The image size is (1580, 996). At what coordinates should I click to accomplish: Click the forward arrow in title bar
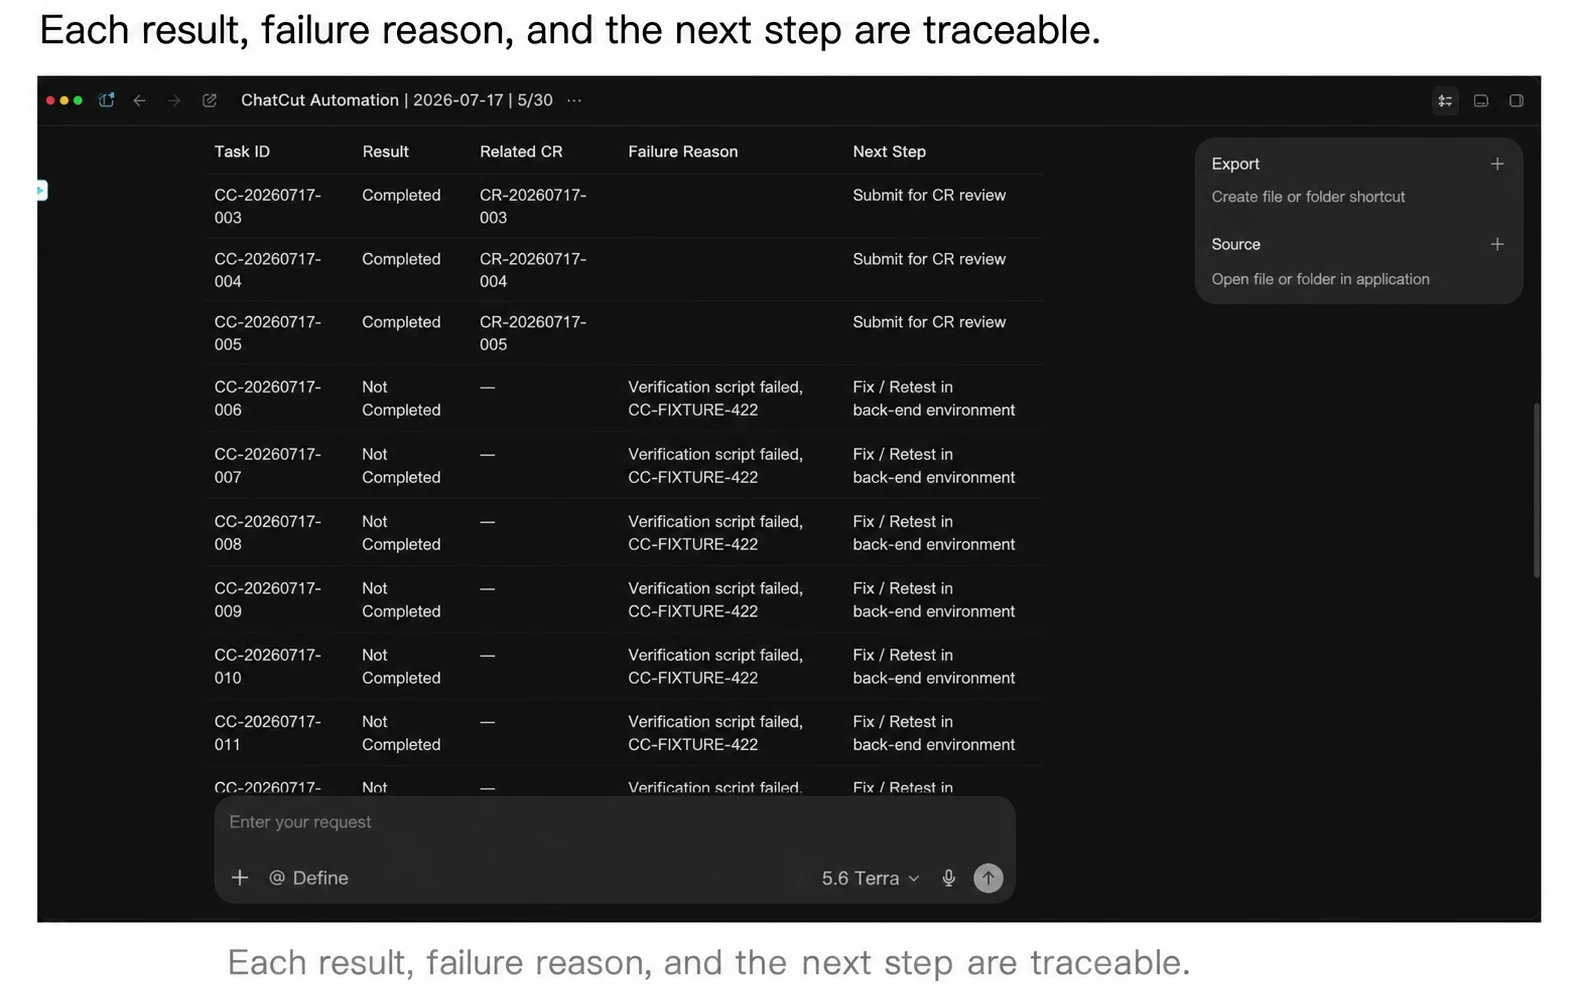pos(174,100)
